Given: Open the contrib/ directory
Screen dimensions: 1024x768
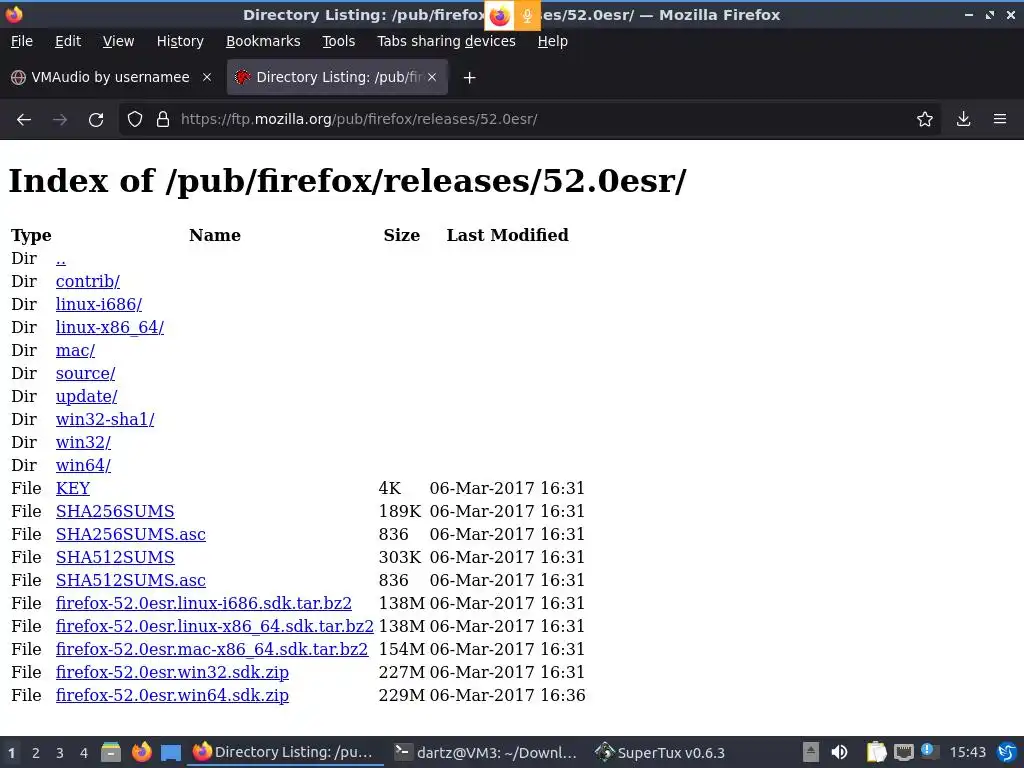Looking at the screenshot, I should click(x=88, y=281).
